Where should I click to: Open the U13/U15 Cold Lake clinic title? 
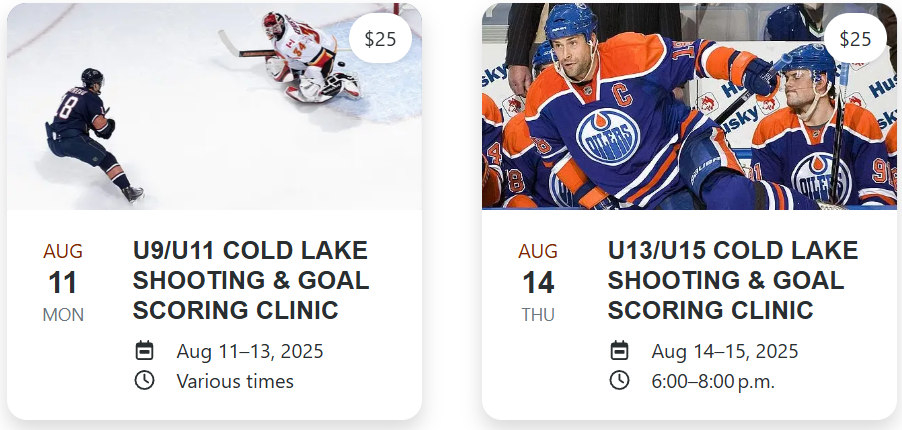tap(733, 280)
